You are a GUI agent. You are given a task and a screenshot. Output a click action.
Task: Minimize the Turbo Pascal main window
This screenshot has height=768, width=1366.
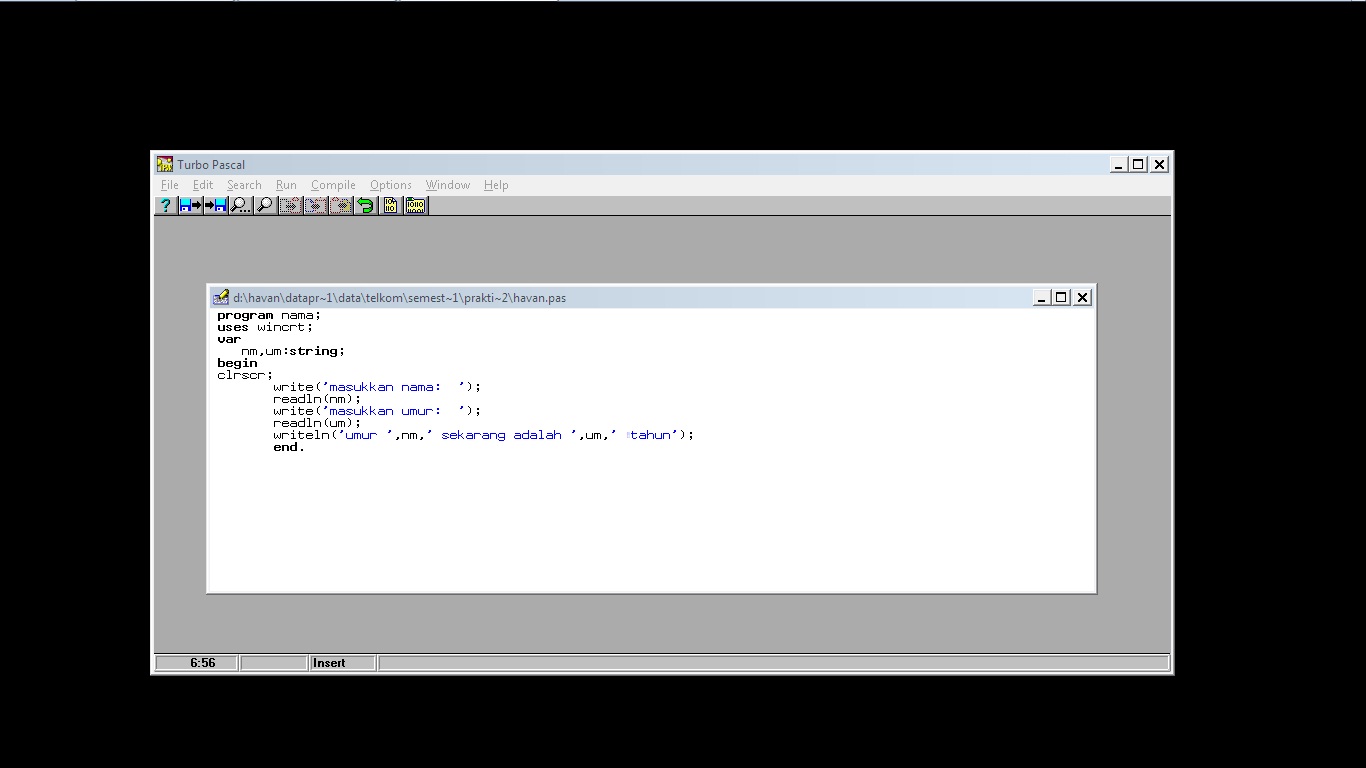coord(1119,164)
